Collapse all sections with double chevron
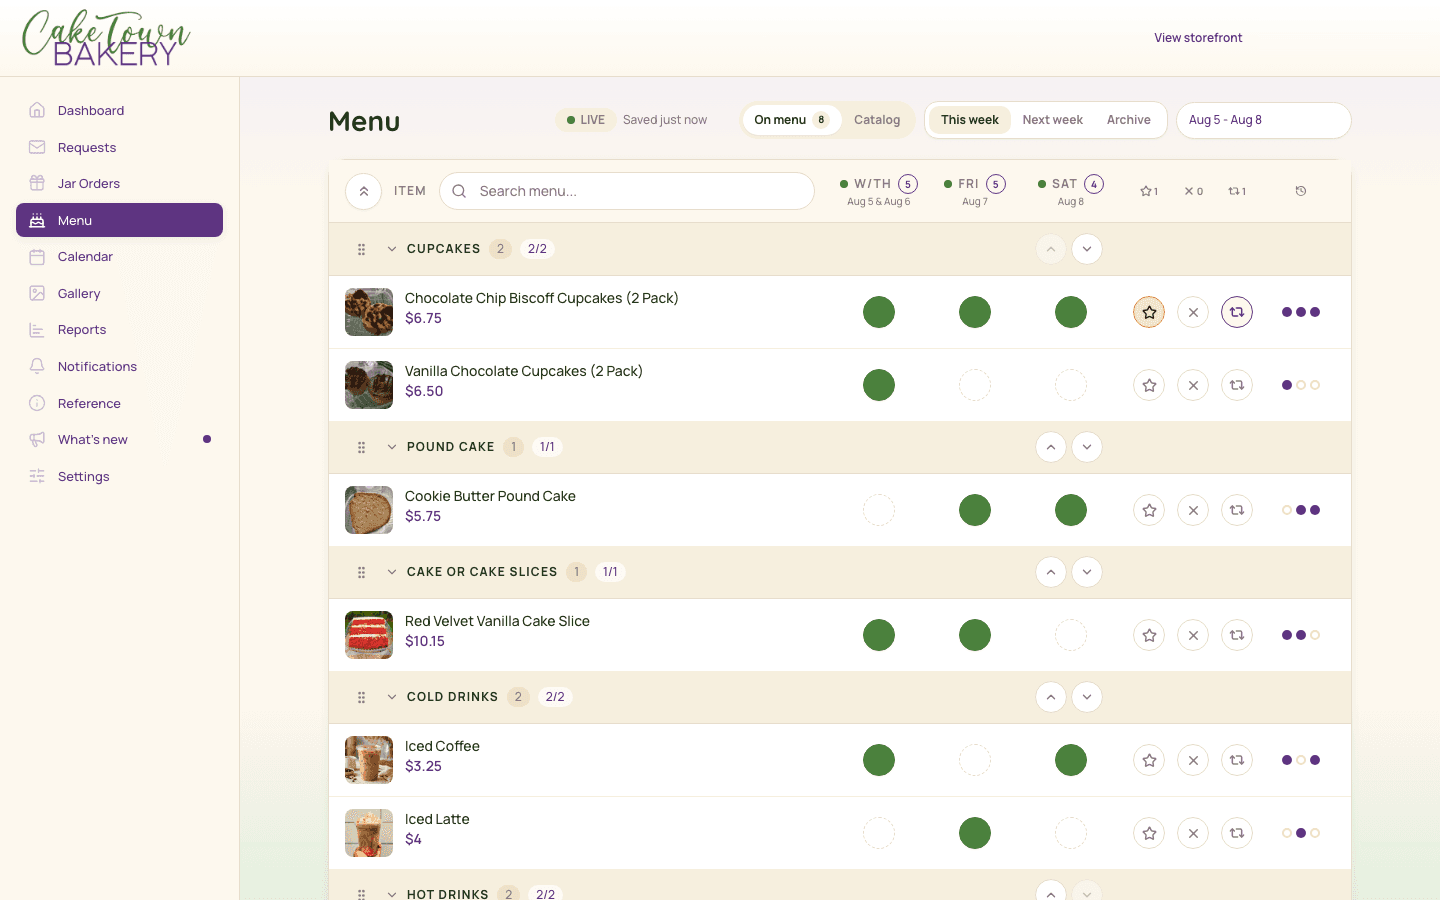The image size is (1440, 900). (364, 191)
